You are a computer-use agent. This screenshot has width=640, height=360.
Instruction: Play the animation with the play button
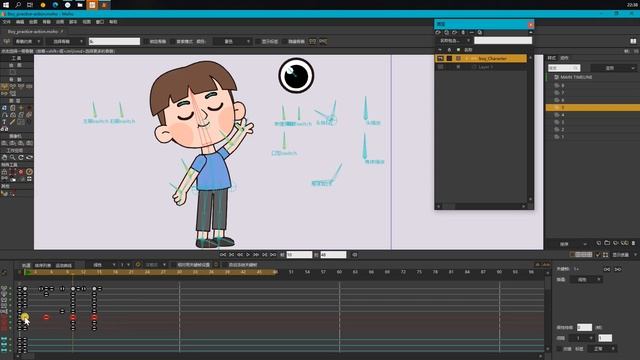(x=248, y=255)
